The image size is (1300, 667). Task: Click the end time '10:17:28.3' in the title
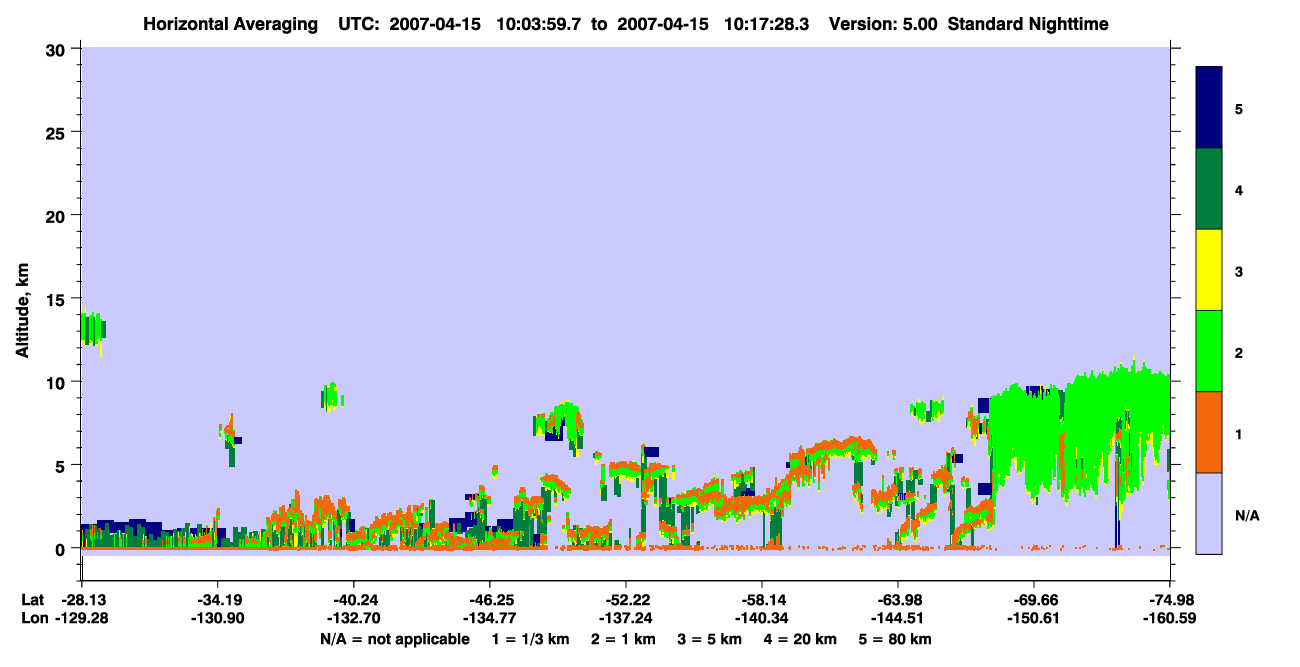click(769, 24)
